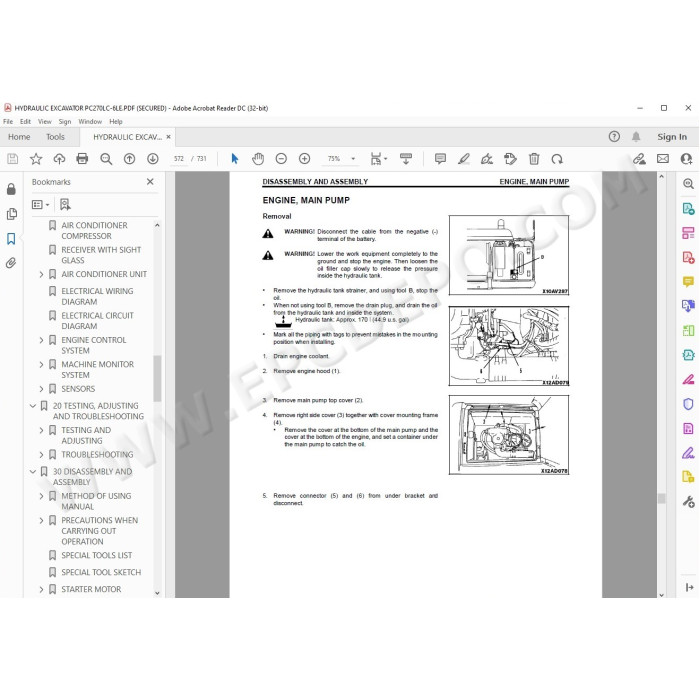700x700 pixels.
Task: Expand MACHINE MONITOR SYSTEM bookmark
Action: click(x=41, y=365)
